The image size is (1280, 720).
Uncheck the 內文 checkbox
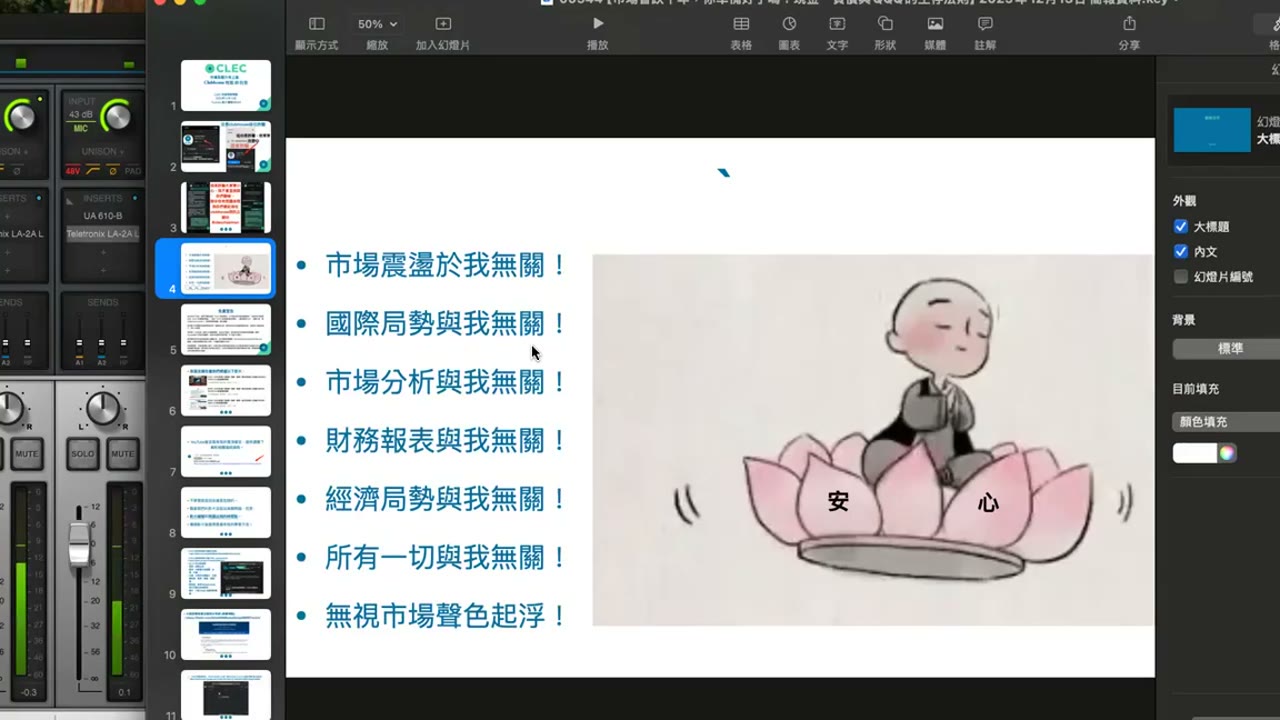(x=1181, y=252)
